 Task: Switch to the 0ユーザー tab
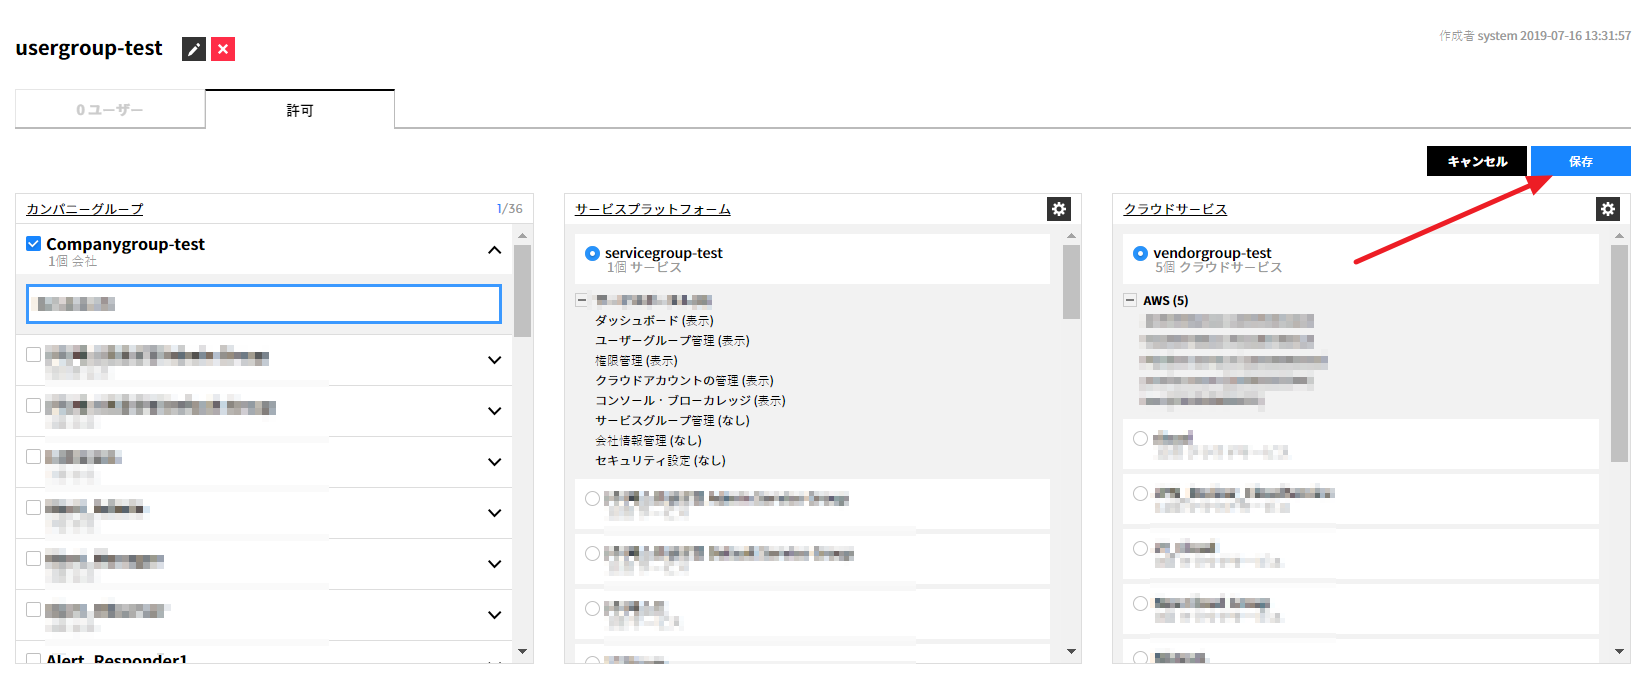(110, 110)
